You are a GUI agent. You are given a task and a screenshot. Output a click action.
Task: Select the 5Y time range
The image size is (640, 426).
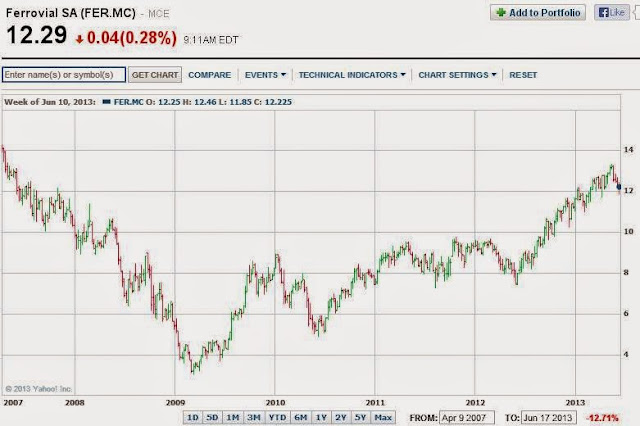coord(360,417)
